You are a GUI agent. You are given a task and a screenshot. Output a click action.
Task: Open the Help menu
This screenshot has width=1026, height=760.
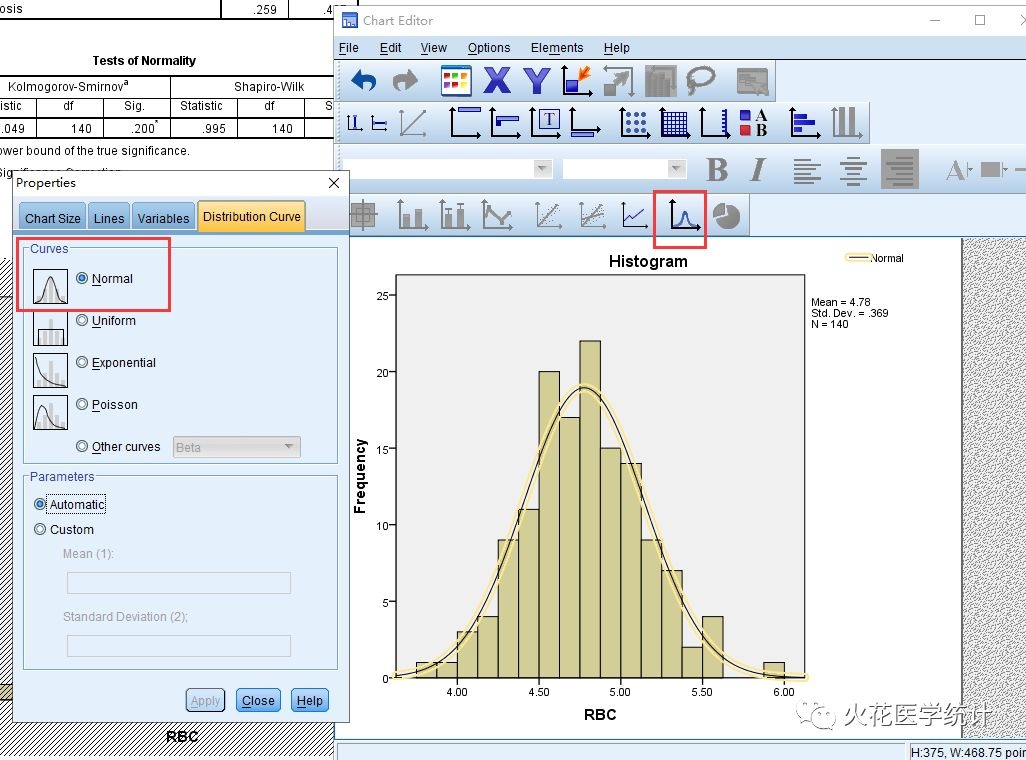(616, 48)
